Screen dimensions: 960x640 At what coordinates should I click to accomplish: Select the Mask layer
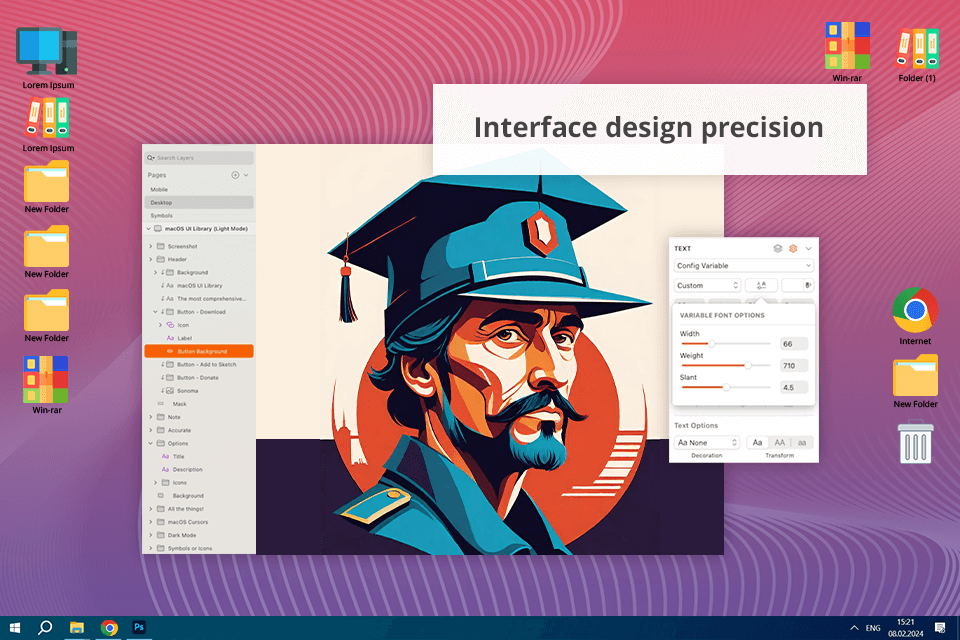[x=199, y=404]
